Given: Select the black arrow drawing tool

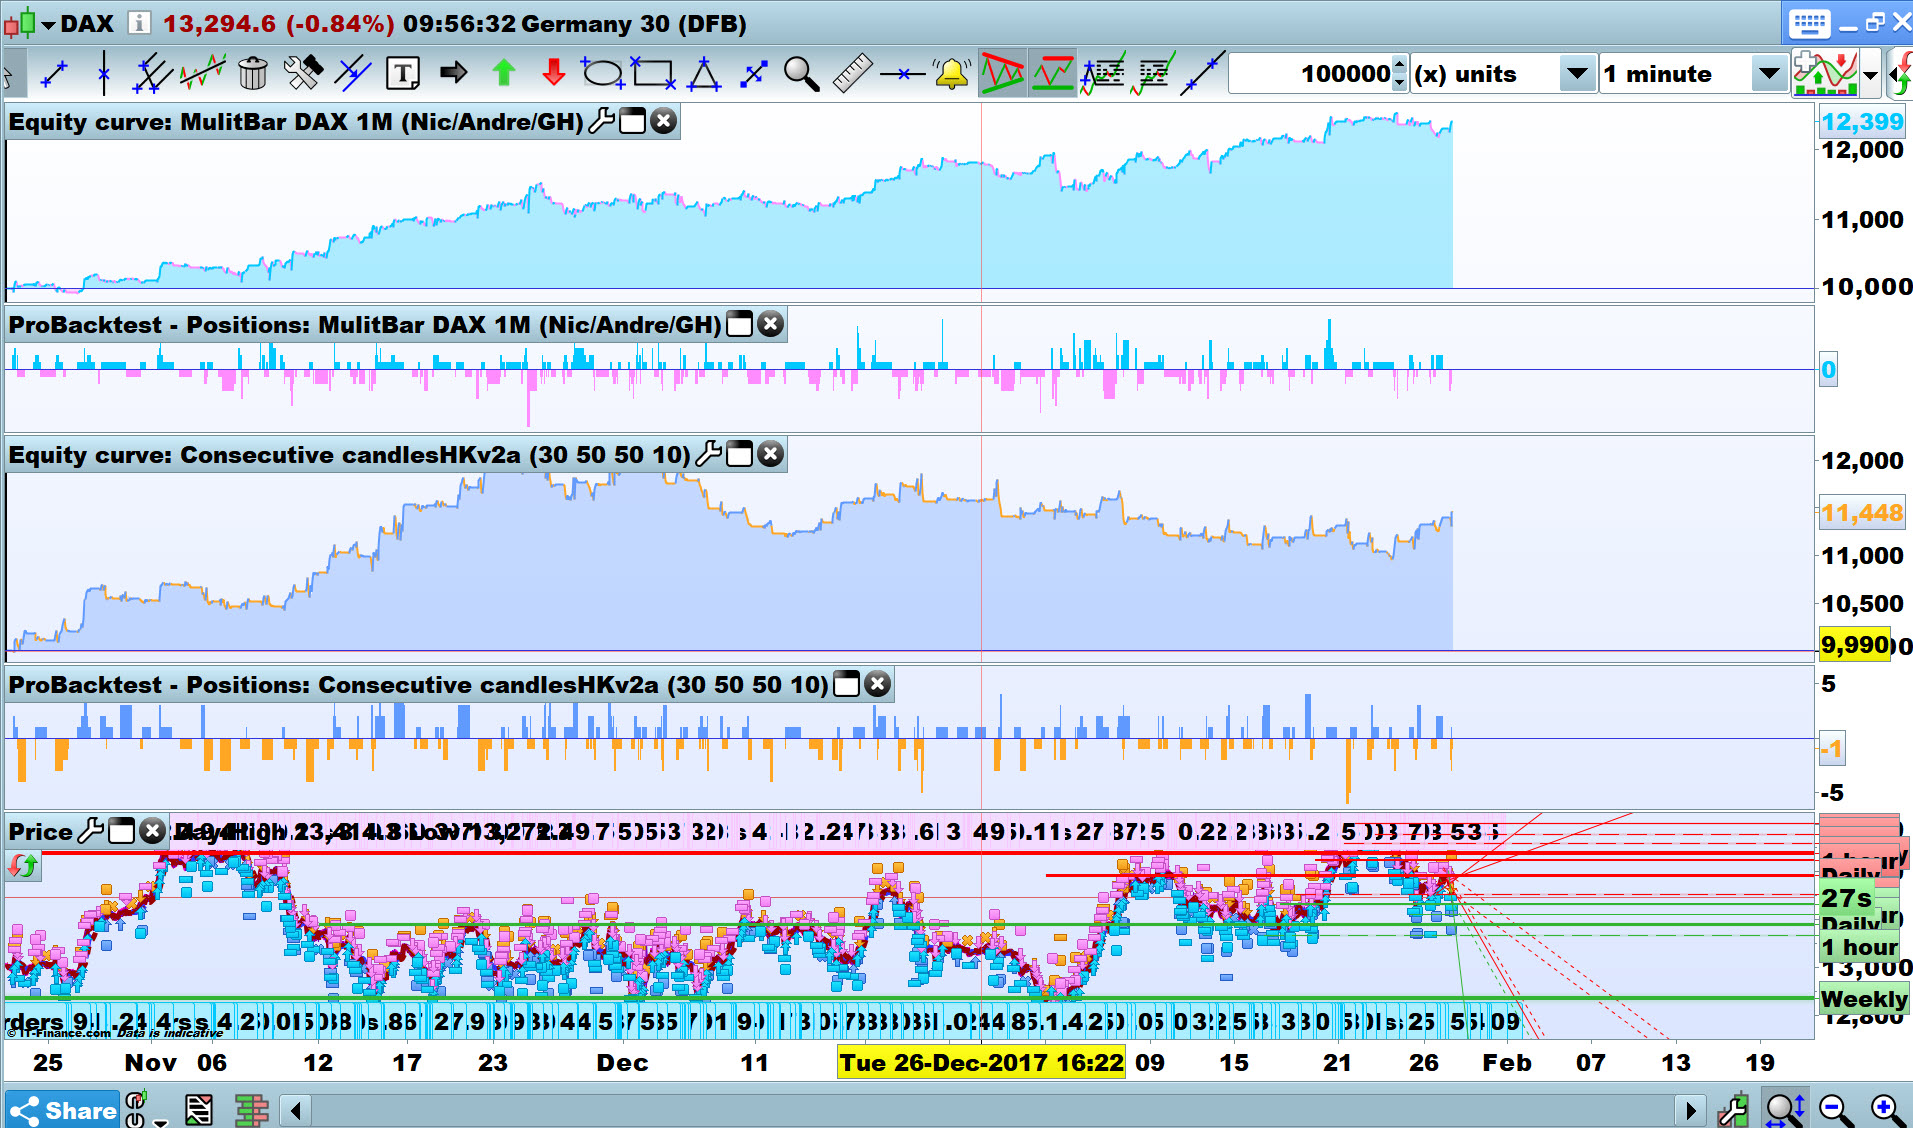Looking at the screenshot, I should click(x=453, y=73).
